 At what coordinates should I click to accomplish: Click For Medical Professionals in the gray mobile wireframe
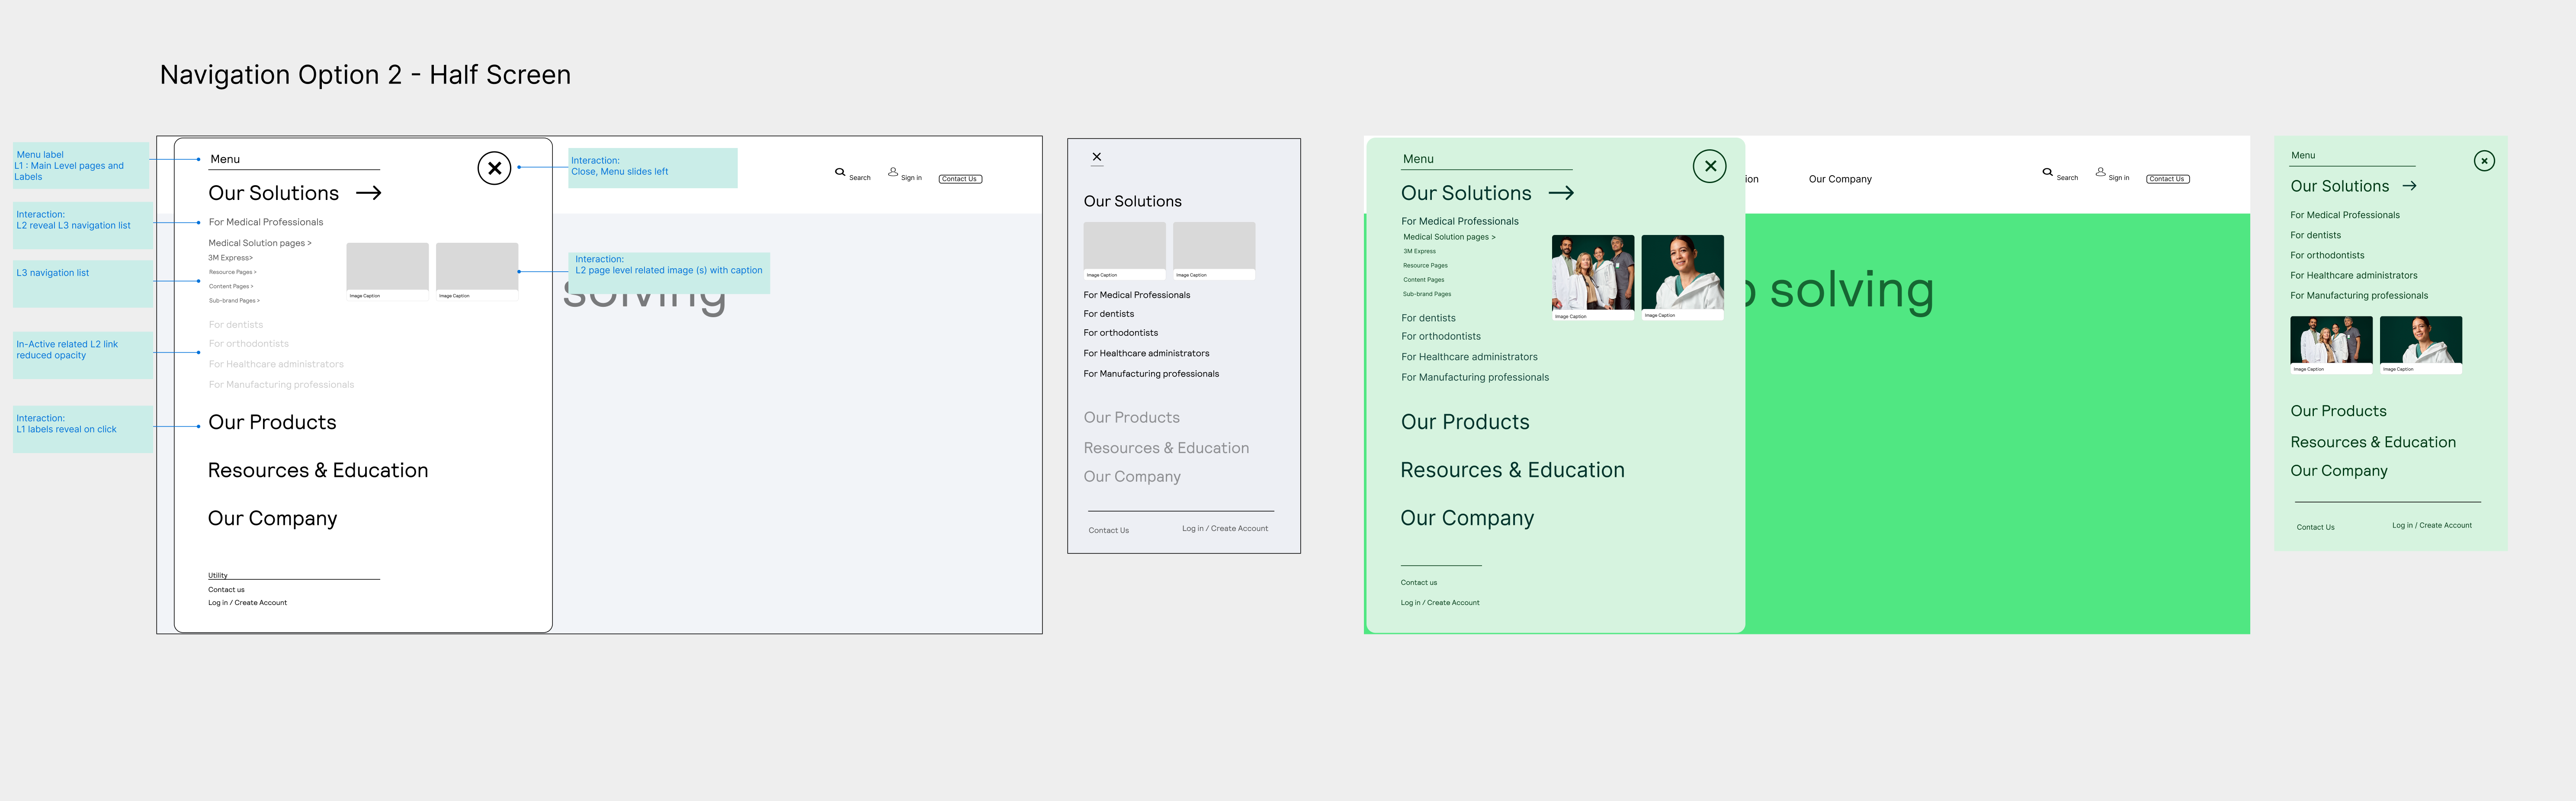(1137, 295)
